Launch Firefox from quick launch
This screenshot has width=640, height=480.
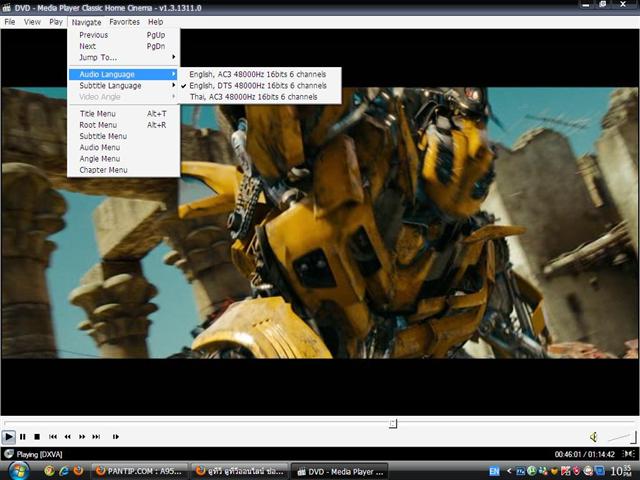[78, 471]
